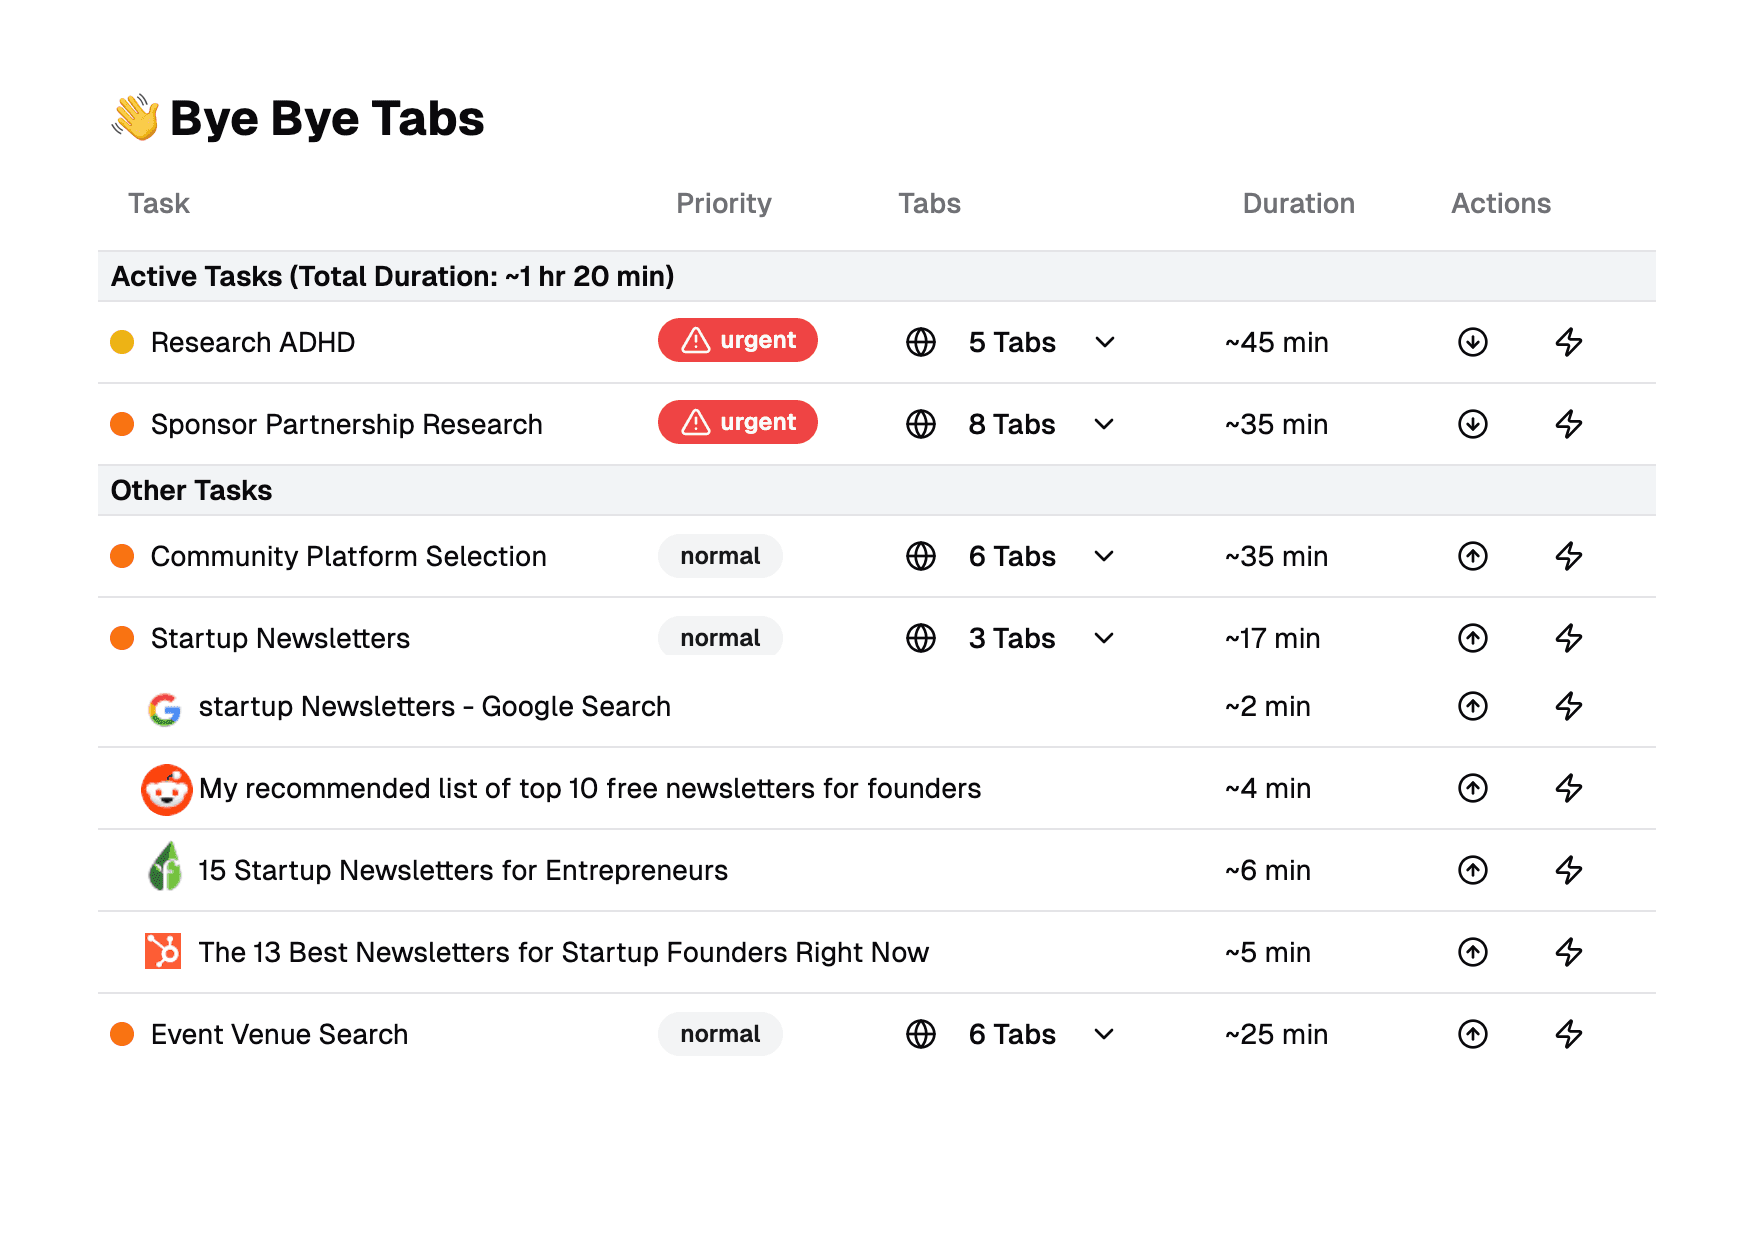Image resolution: width=1754 pixels, height=1236 pixels.
Task: Click the lightning bolt for Event Venue Search
Action: point(1568,1034)
